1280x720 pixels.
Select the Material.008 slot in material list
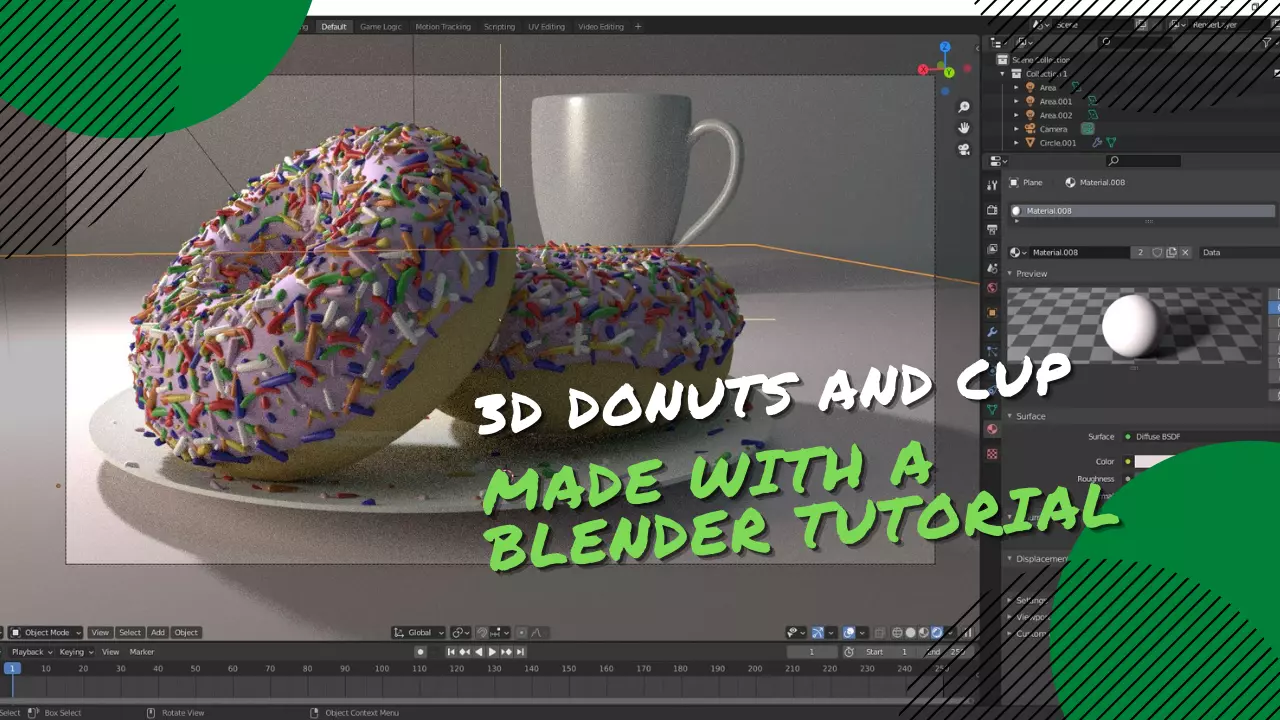[x=1142, y=211]
